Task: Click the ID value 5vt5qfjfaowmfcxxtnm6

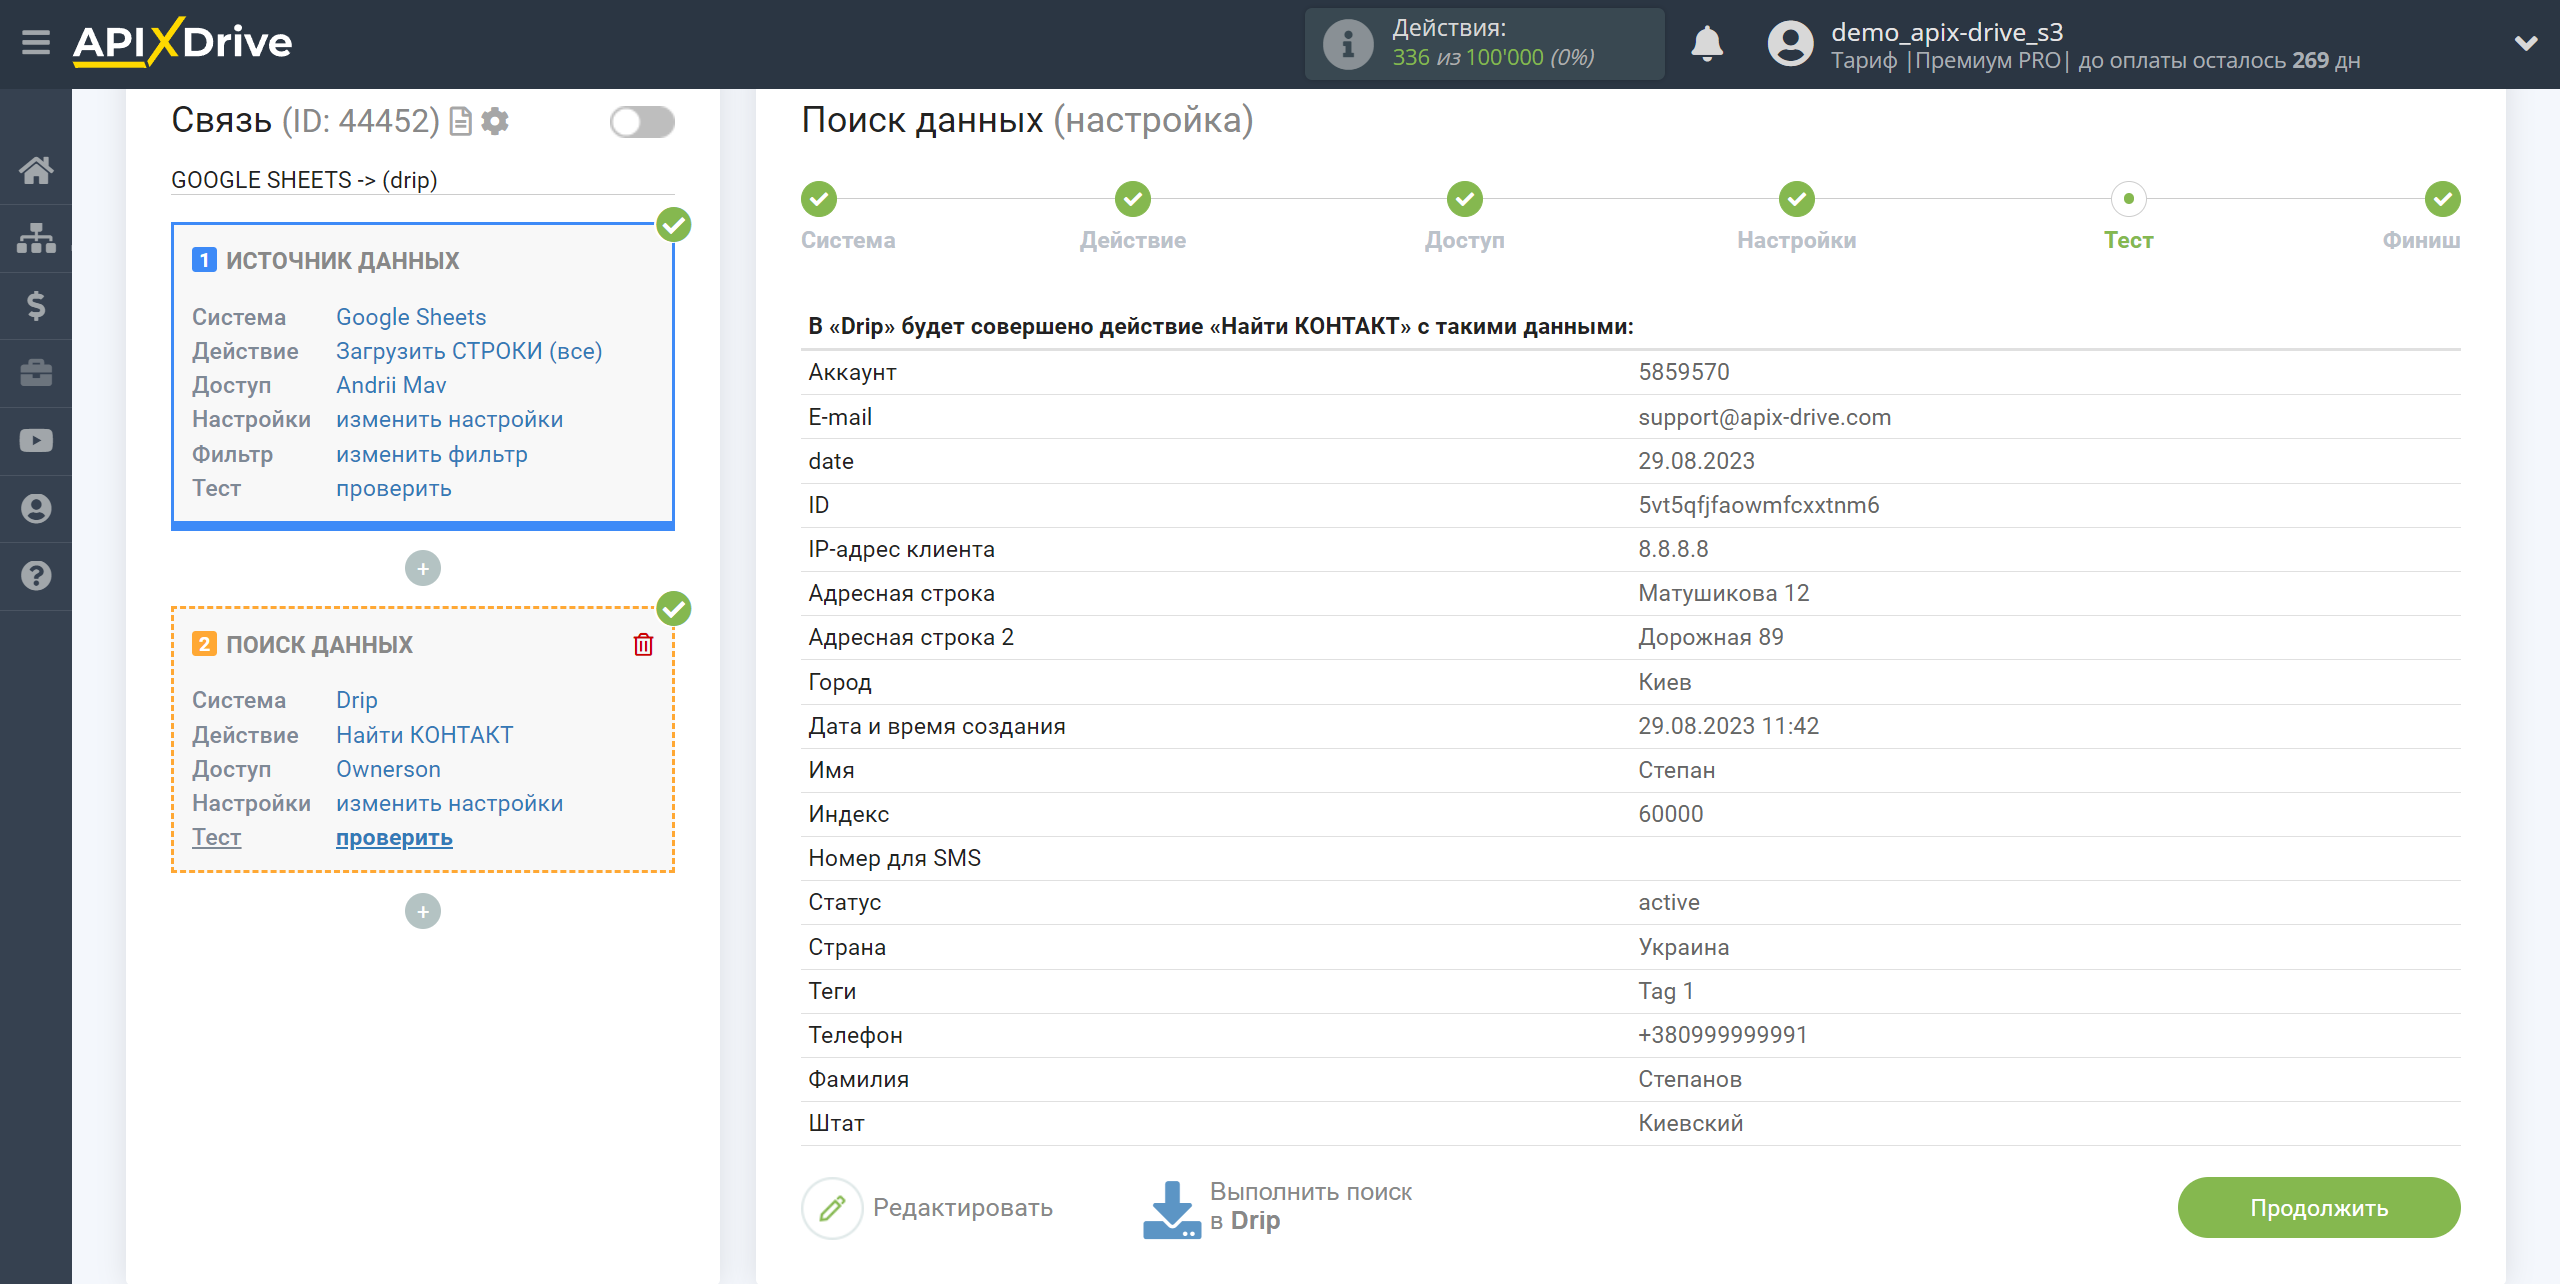Action: tap(1758, 505)
